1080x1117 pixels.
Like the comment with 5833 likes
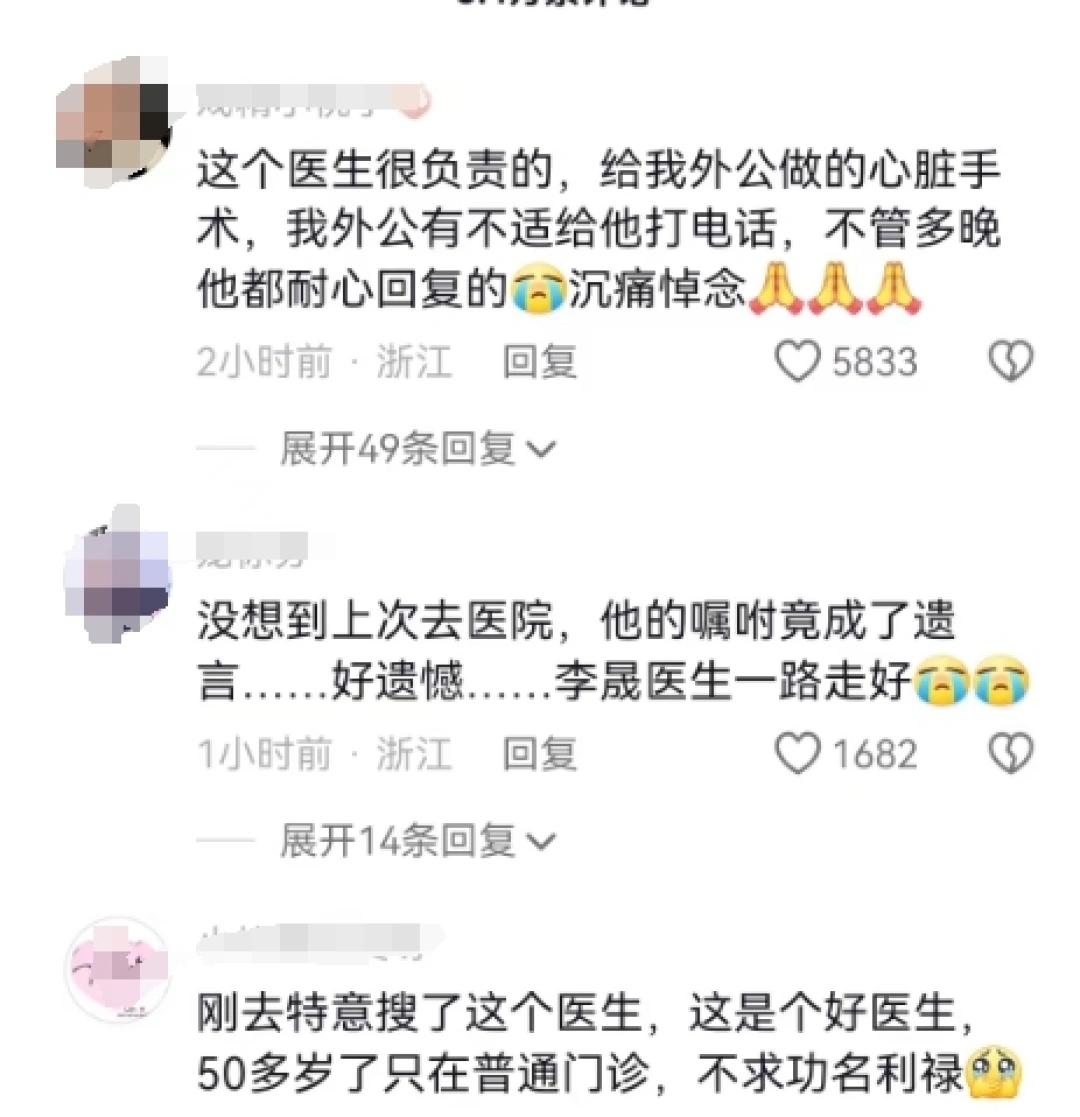pyautogui.click(x=797, y=360)
